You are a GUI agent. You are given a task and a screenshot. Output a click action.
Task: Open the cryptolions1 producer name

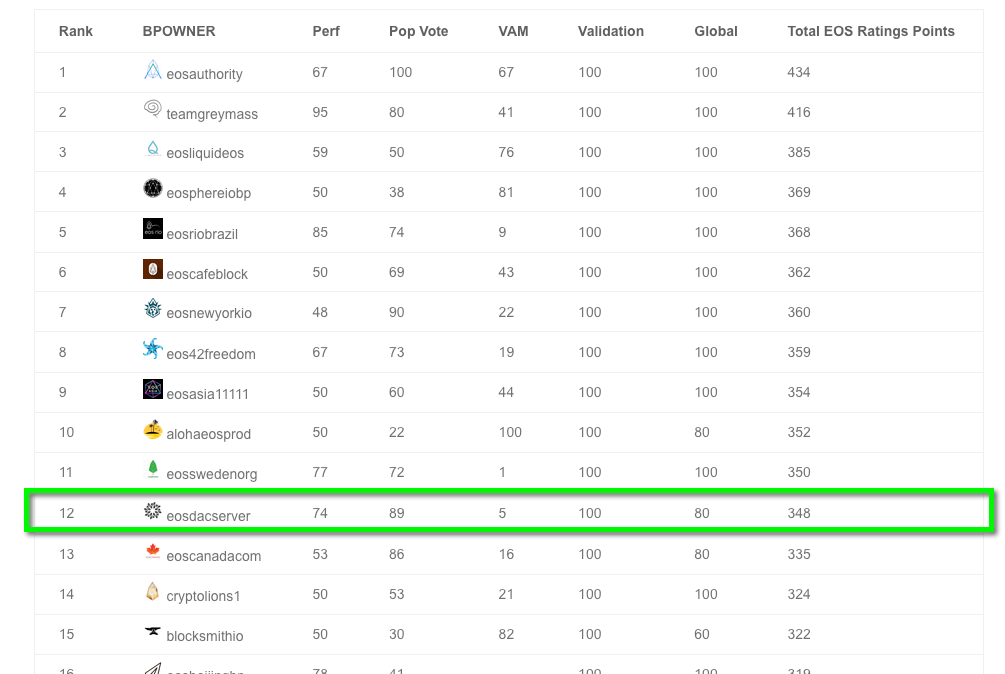click(x=203, y=596)
